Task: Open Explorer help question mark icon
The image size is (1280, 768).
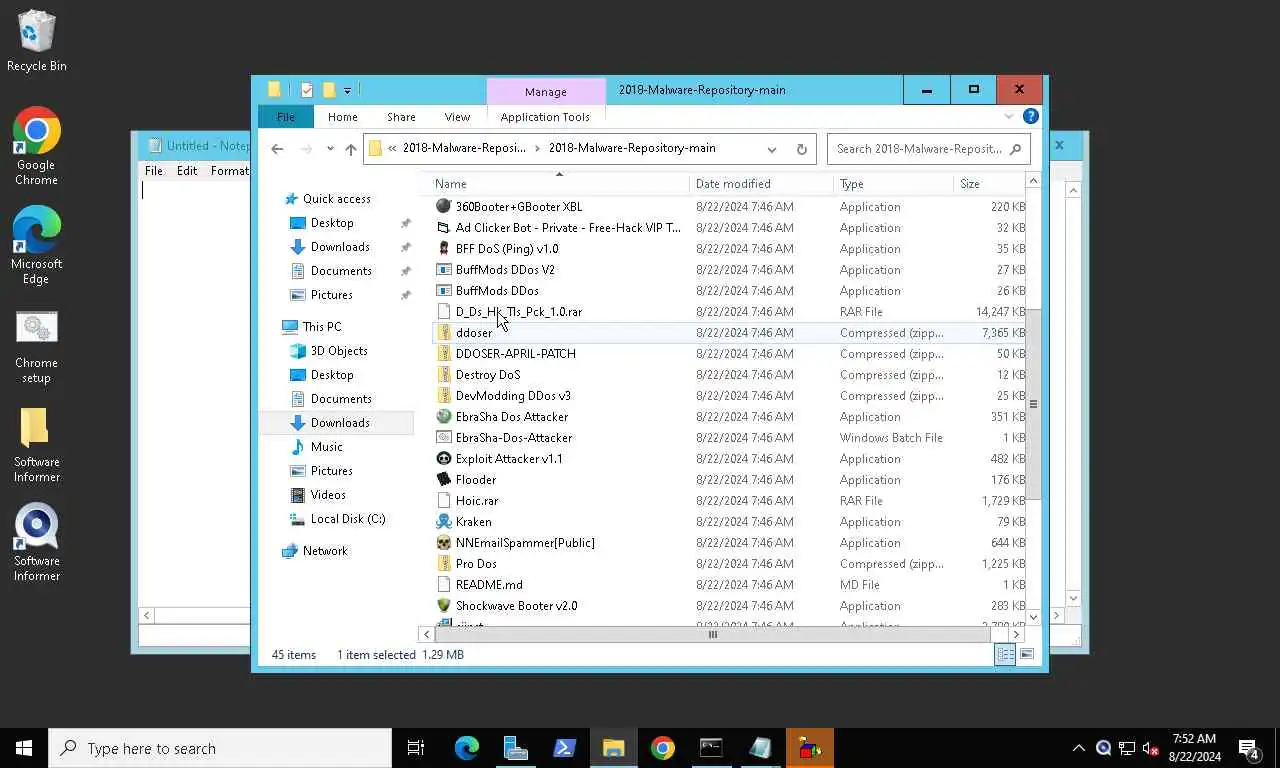Action: [x=1031, y=116]
